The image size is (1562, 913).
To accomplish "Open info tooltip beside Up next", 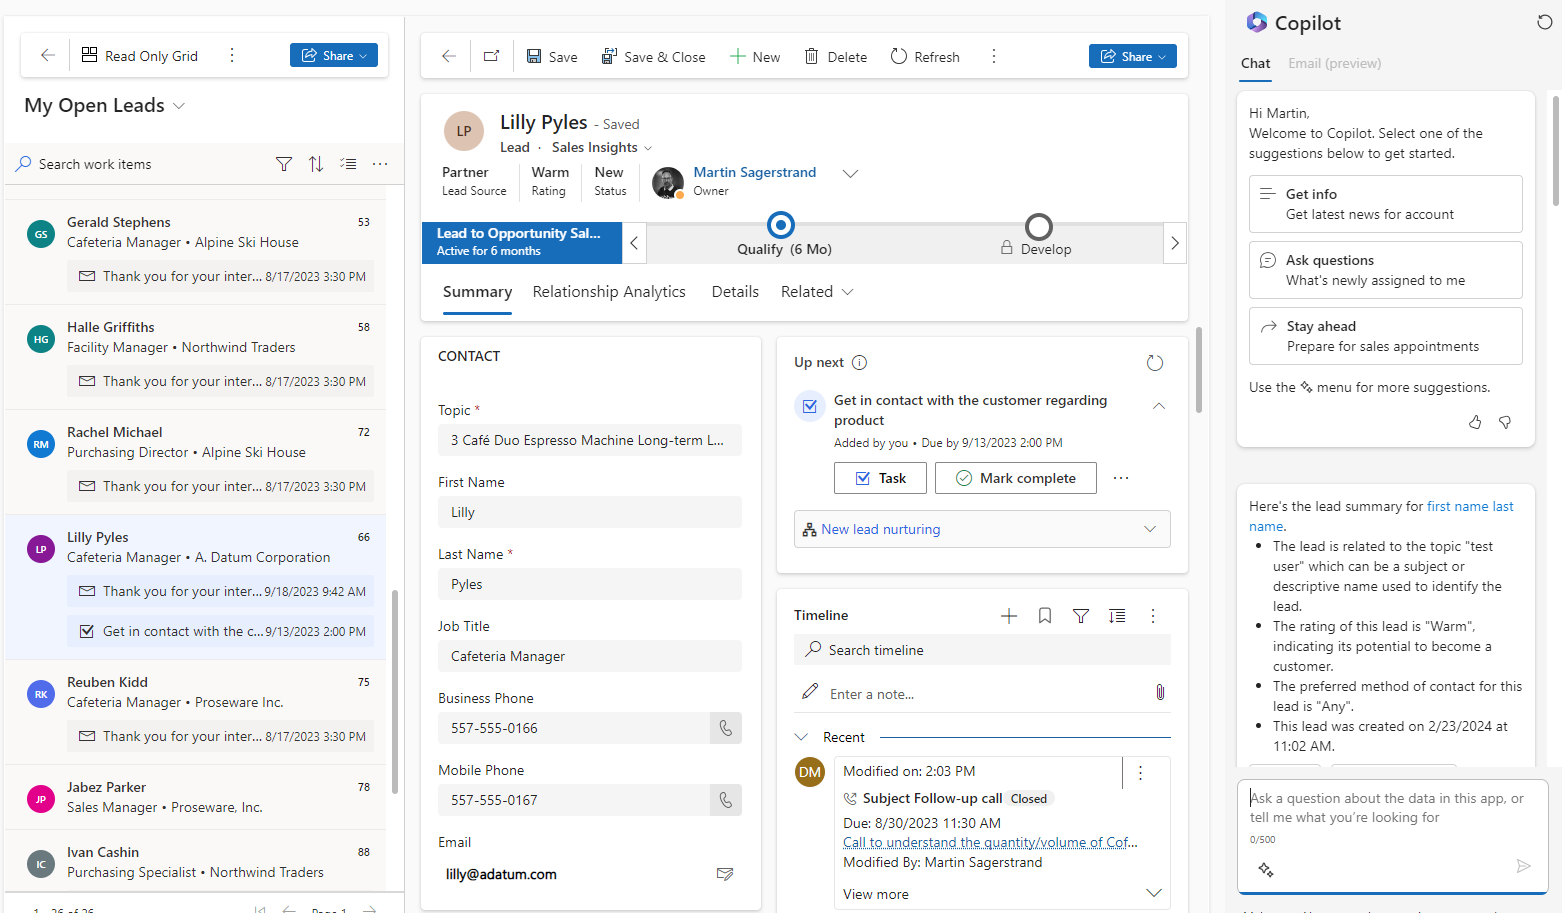I will click(x=859, y=362).
